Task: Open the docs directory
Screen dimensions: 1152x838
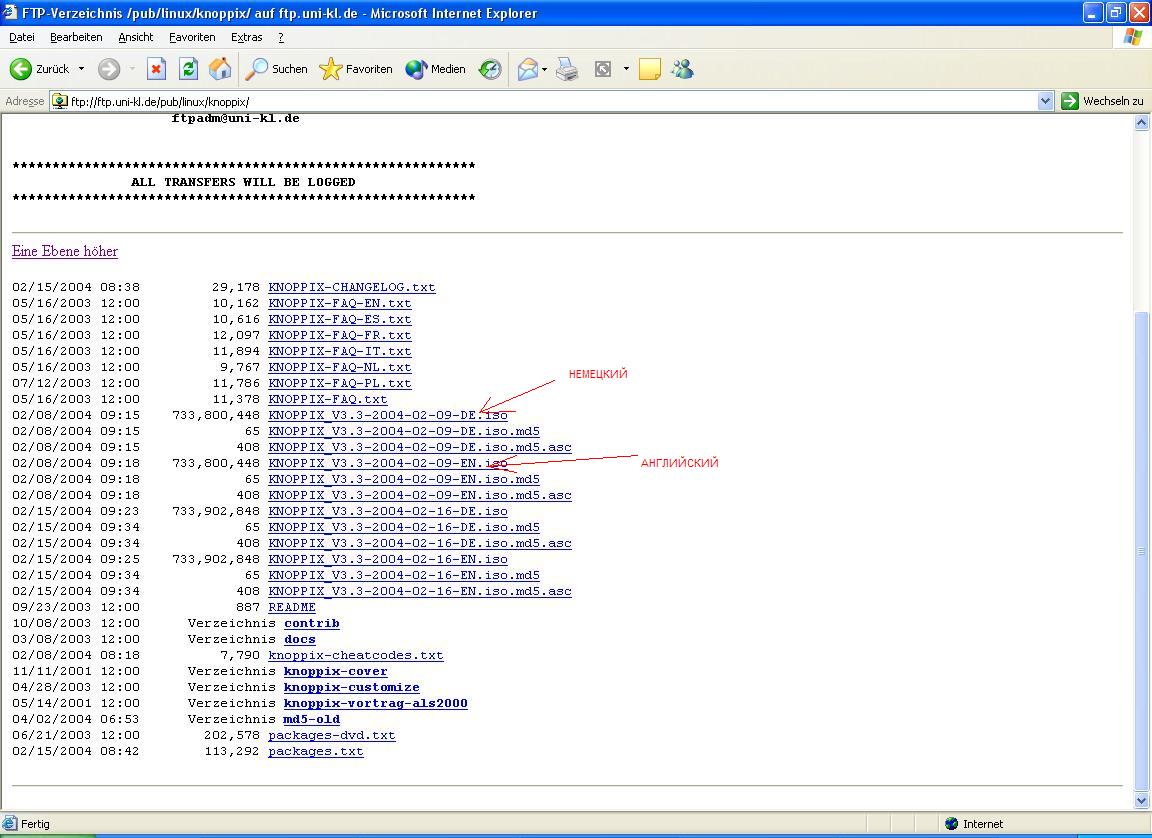Action: coord(300,640)
